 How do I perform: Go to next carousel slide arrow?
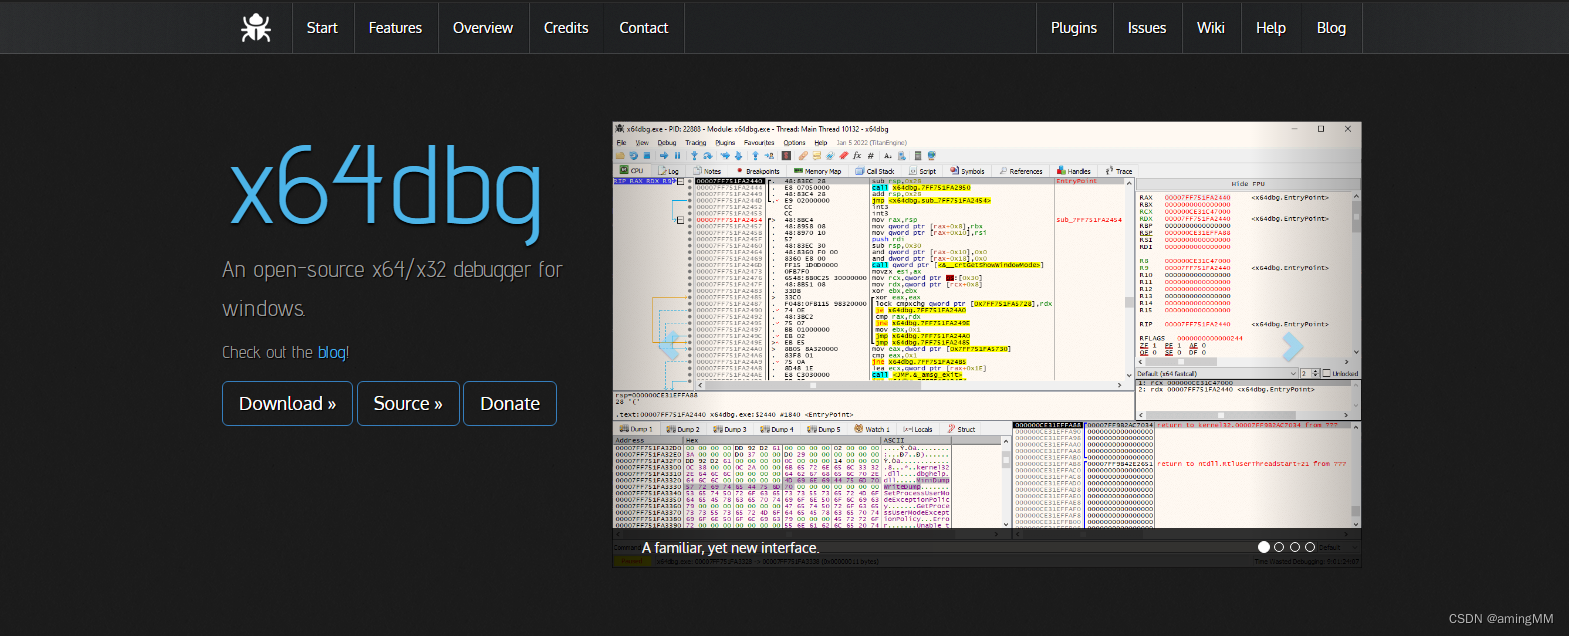click(1292, 346)
